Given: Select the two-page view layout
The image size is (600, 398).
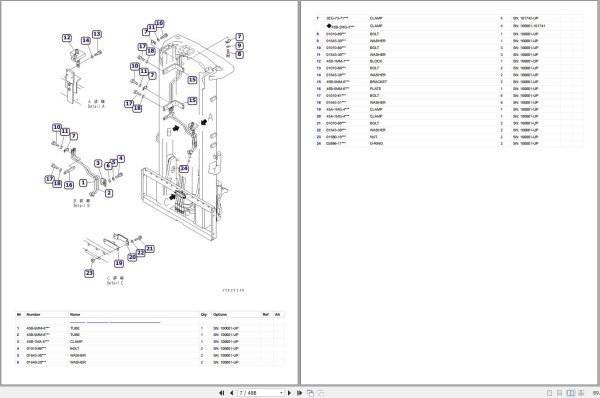Looking at the screenshot, I should click(x=570, y=393).
